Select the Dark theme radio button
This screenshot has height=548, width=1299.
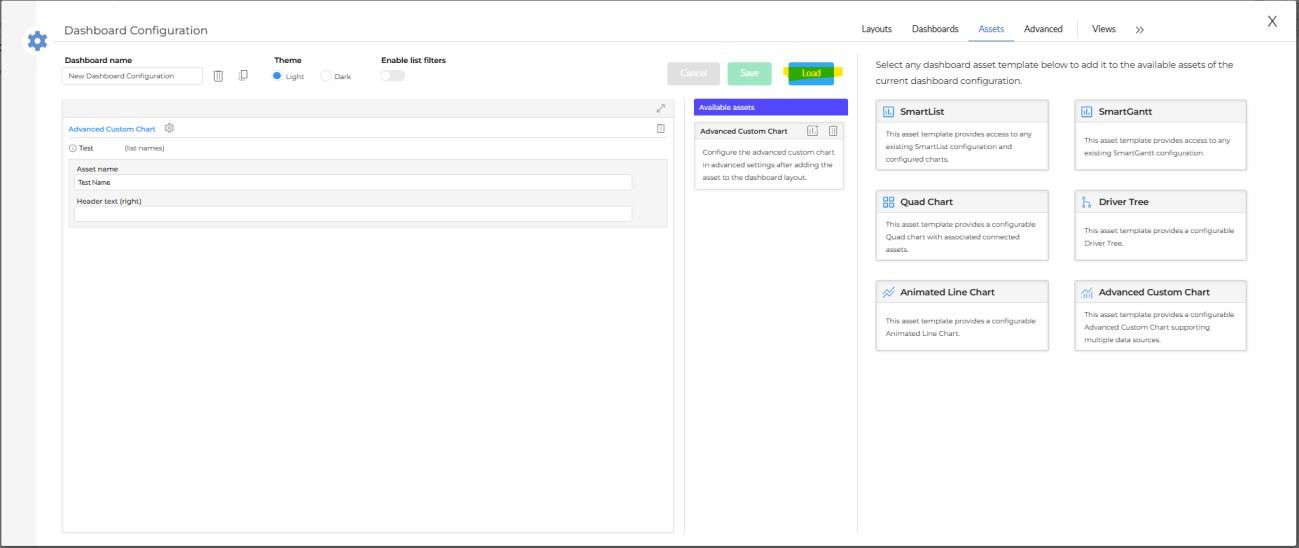coord(325,76)
